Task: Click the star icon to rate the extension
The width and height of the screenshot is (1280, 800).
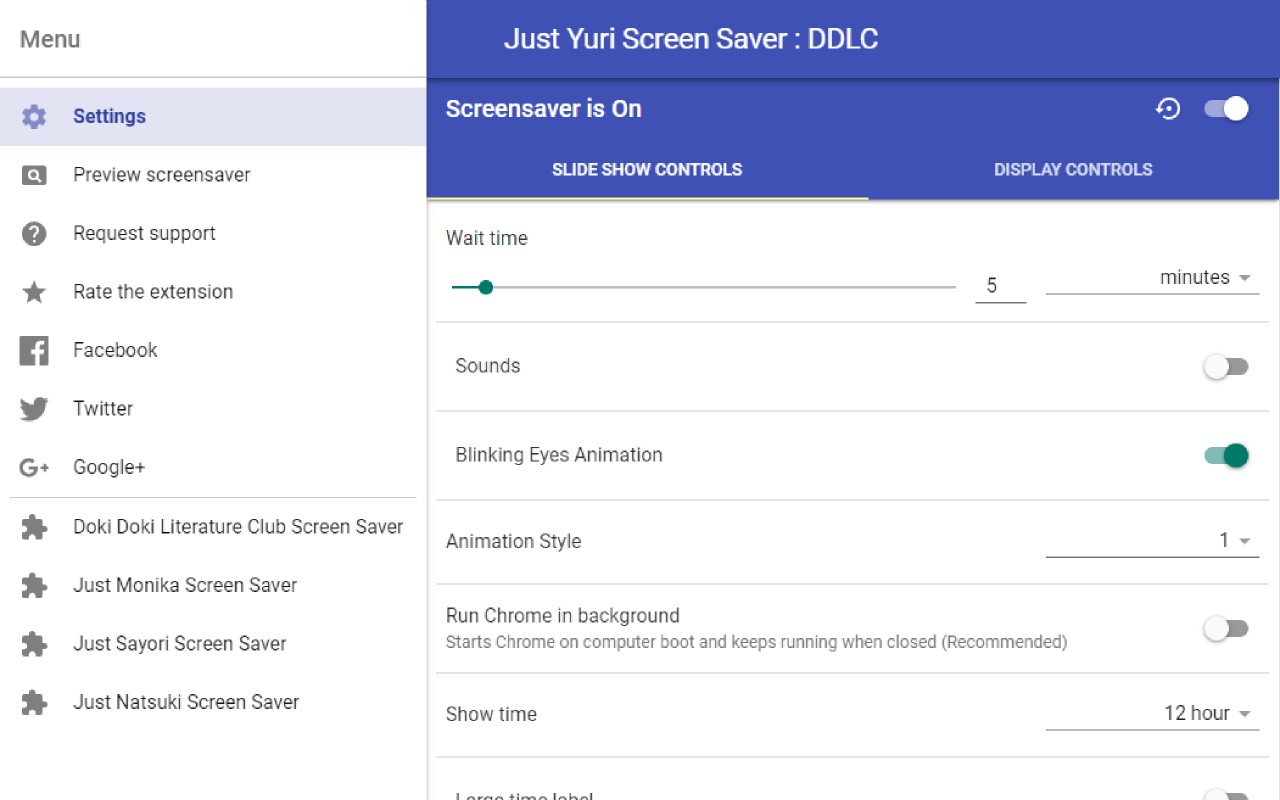Action: (x=34, y=292)
